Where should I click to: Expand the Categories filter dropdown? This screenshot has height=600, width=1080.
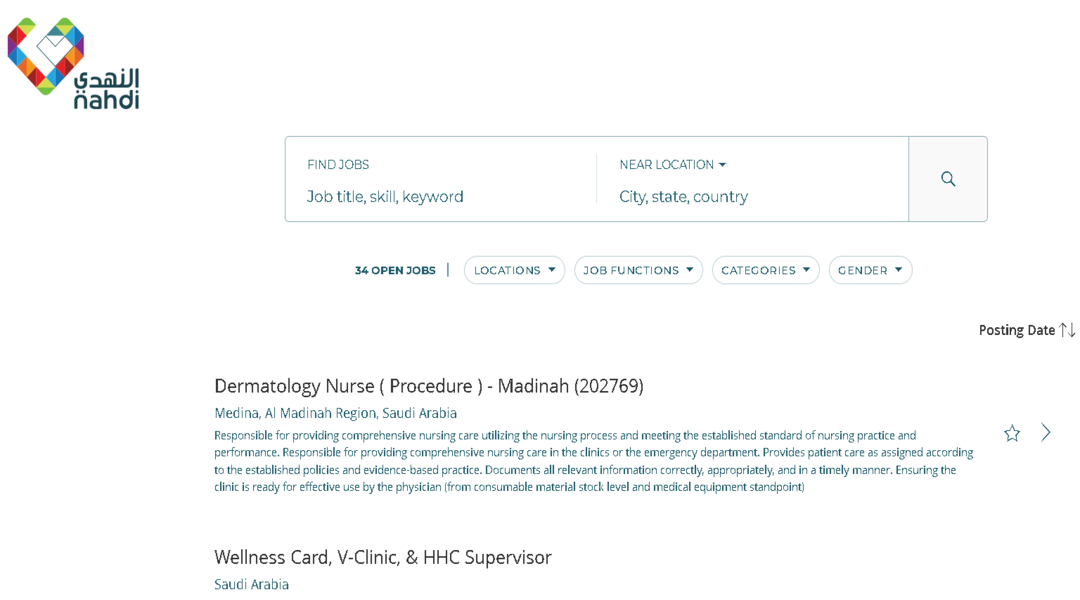pos(765,270)
